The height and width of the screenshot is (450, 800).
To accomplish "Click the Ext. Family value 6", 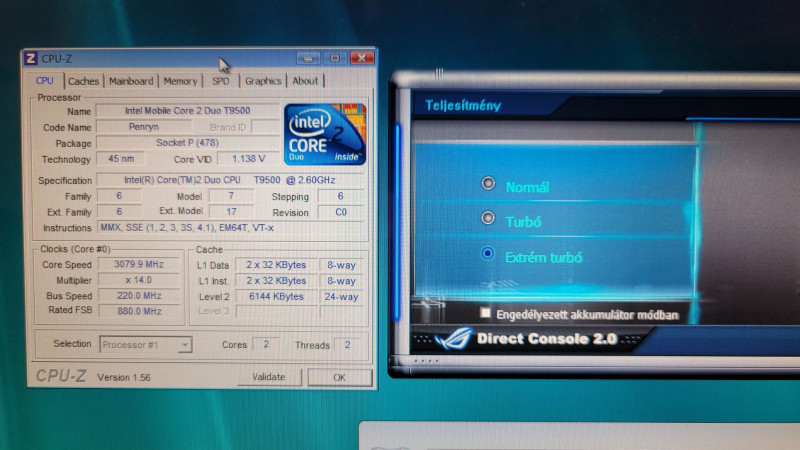I will coord(119,211).
